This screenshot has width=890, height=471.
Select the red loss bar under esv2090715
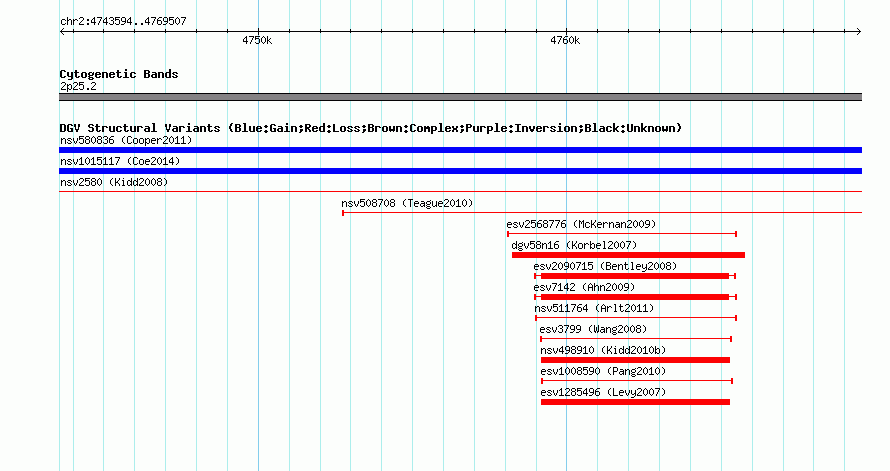coord(635,276)
